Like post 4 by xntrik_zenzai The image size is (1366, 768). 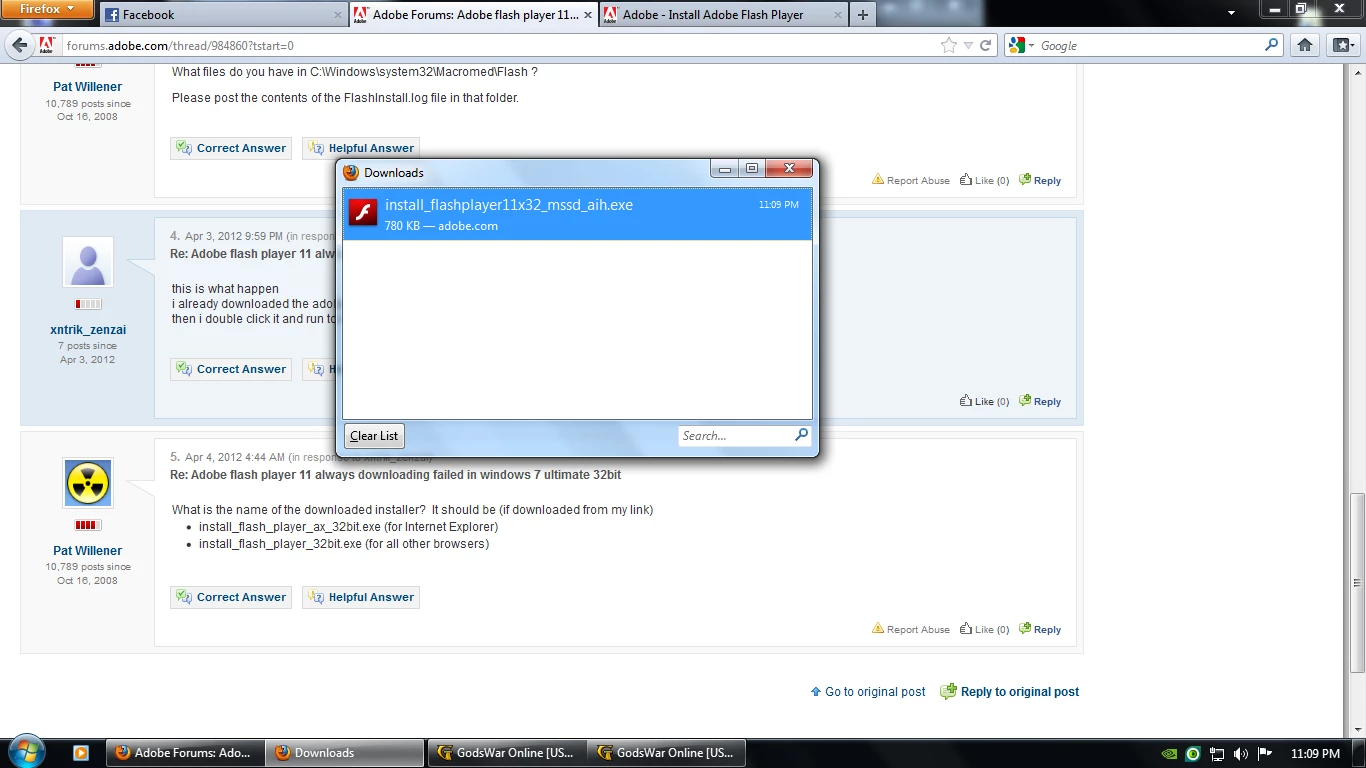(984, 401)
